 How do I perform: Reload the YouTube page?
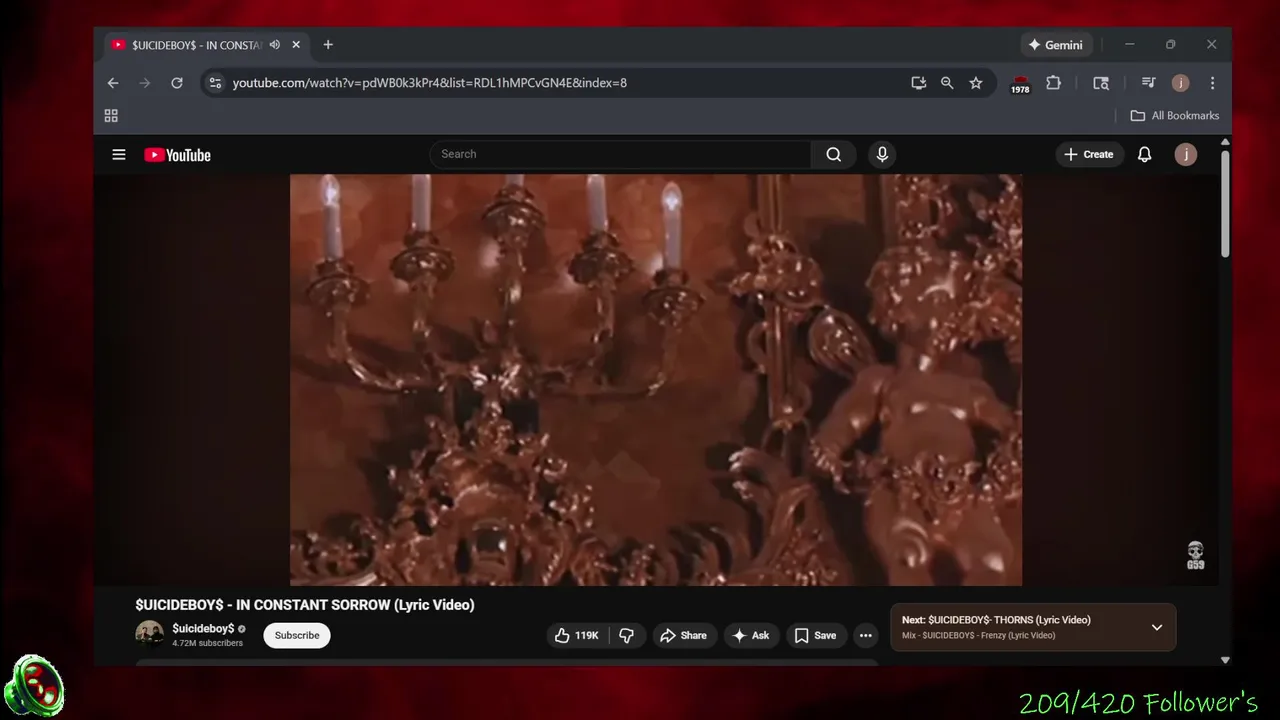177,83
